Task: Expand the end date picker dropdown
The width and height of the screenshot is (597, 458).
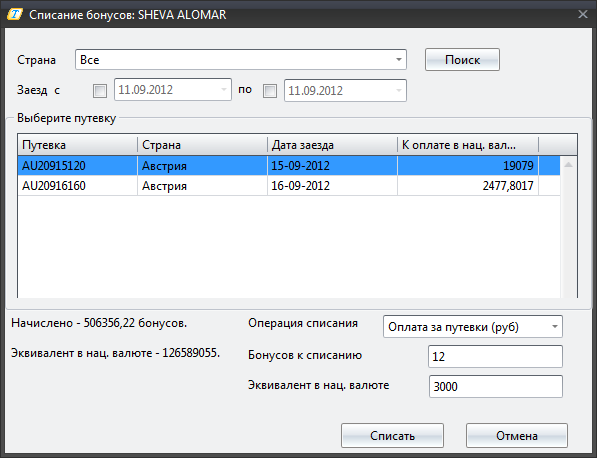Action: coord(399,91)
